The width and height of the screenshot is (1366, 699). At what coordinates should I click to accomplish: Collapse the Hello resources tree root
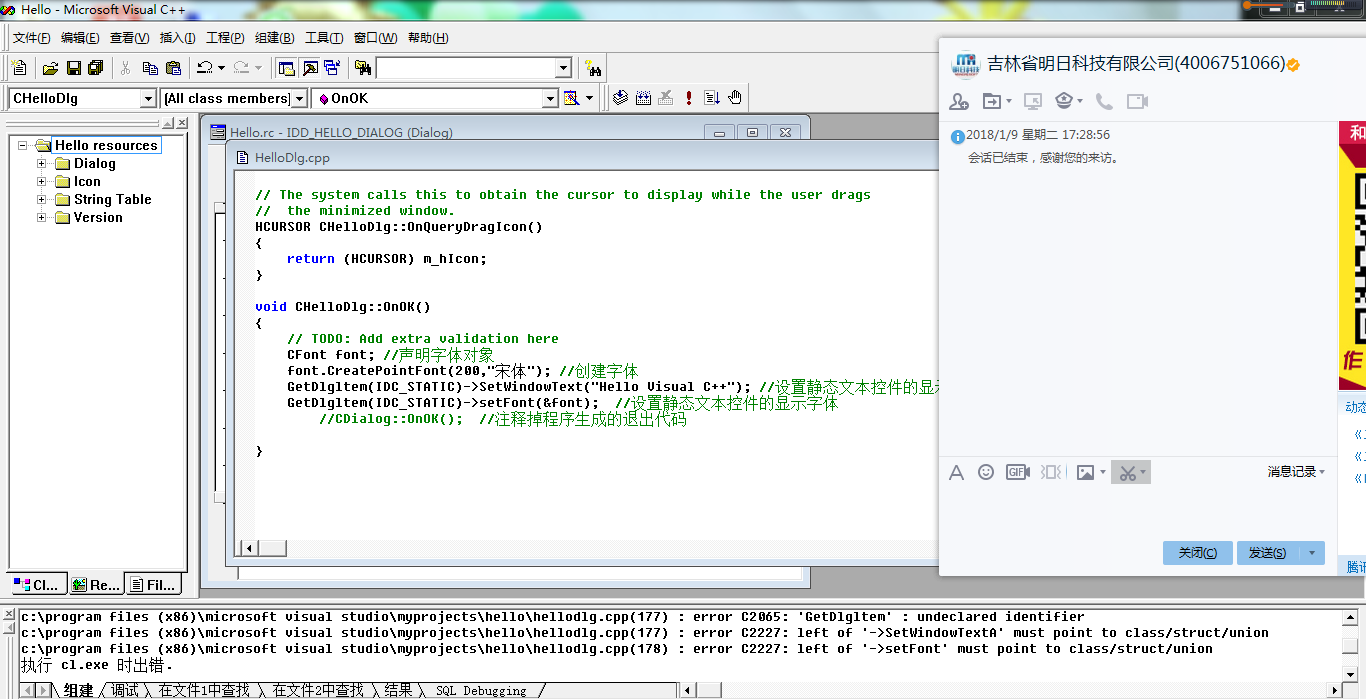tap(22, 145)
